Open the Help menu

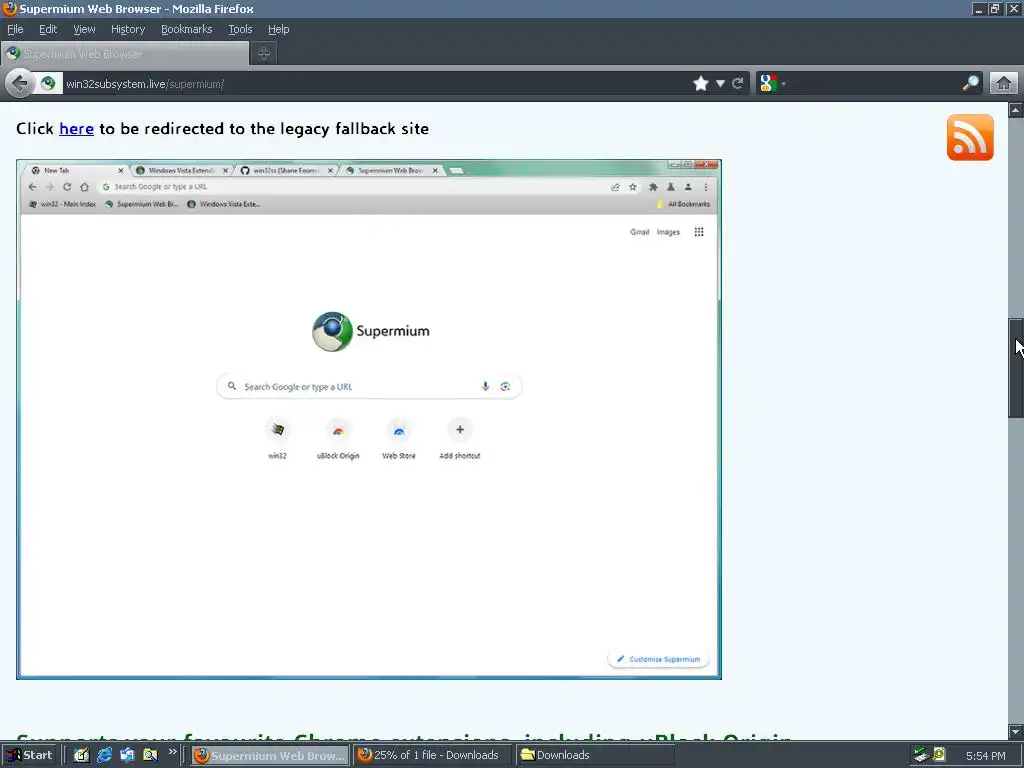tap(278, 29)
